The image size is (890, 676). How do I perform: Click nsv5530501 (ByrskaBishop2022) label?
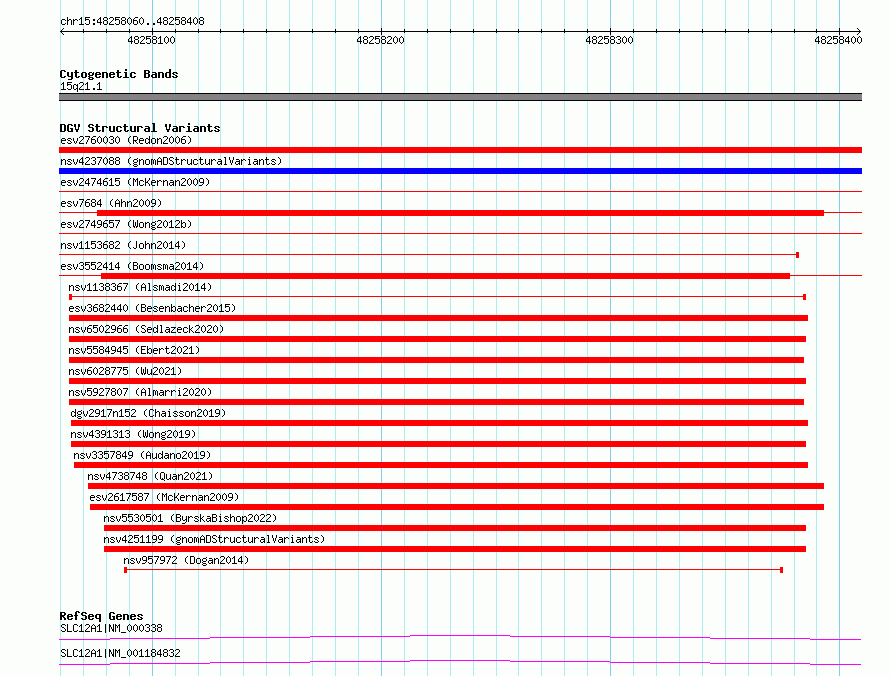(x=190, y=518)
